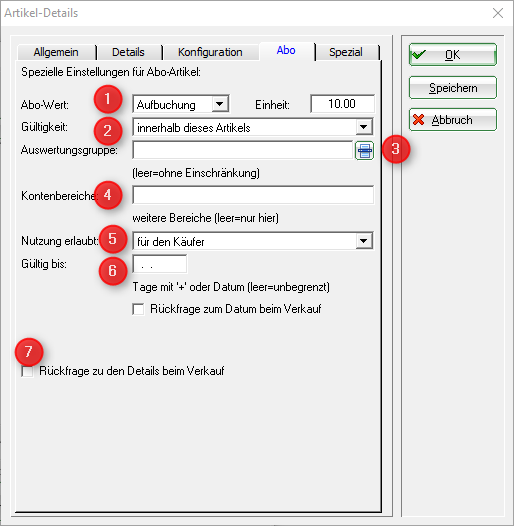The image size is (514, 526).
Task: Open the Konfiguration tab
Action: [x=210, y=52]
